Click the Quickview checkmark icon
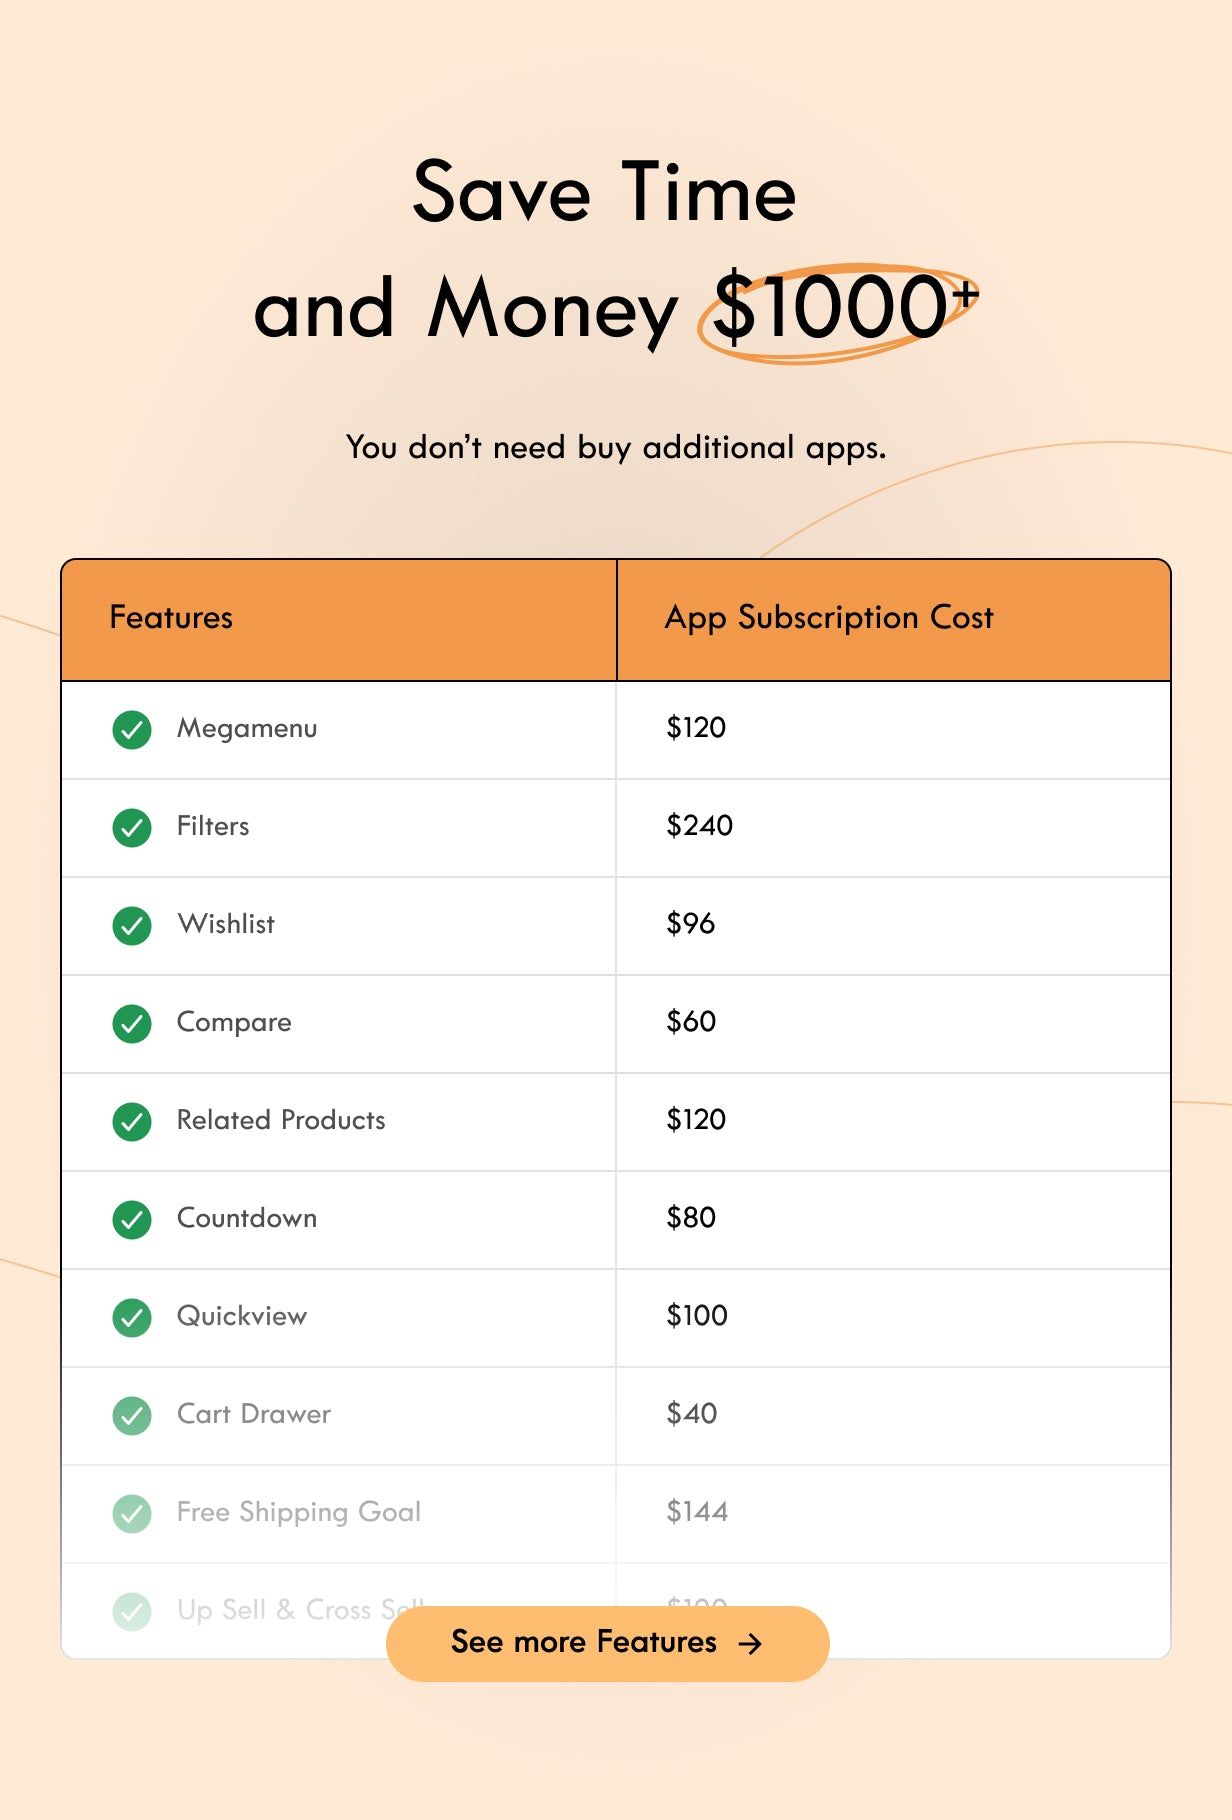The width and height of the screenshot is (1232, 1820). click(x=131, y=1317)
